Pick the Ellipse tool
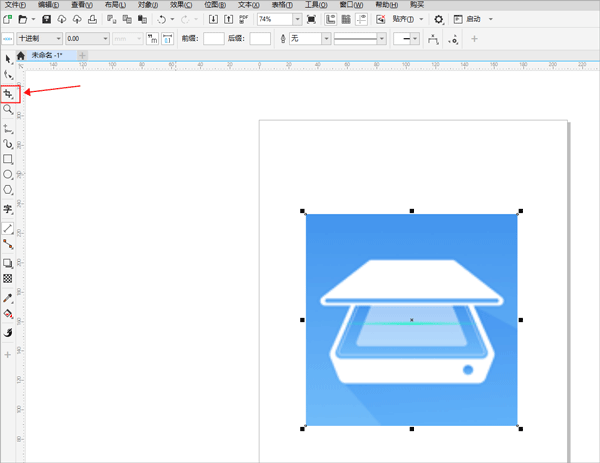 (x=8, y=175)
